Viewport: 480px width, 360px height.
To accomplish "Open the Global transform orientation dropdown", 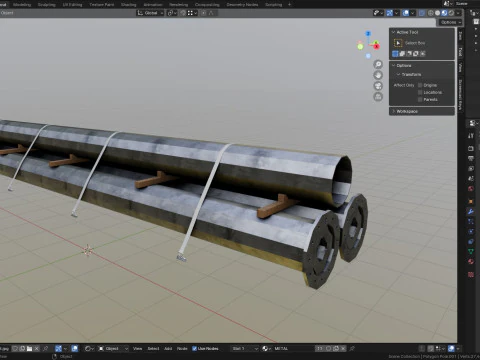I will (x=150, y=13).
